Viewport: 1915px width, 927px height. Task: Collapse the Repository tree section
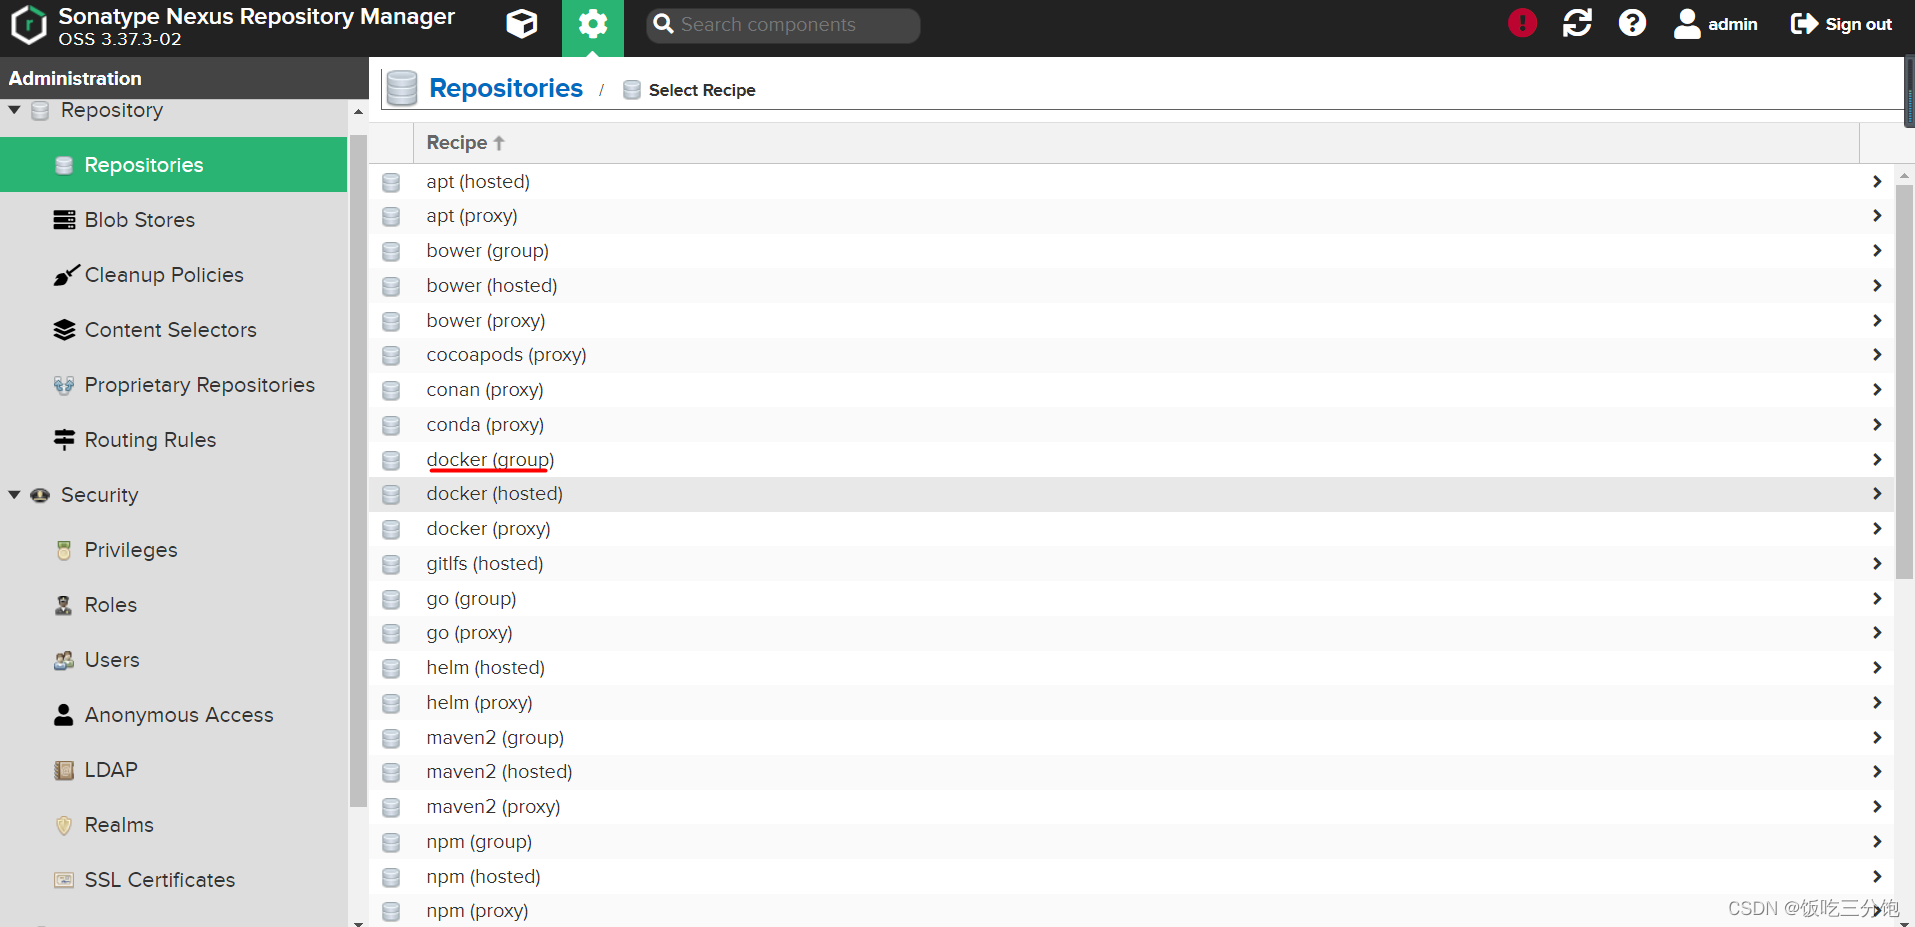click(15, 110)
